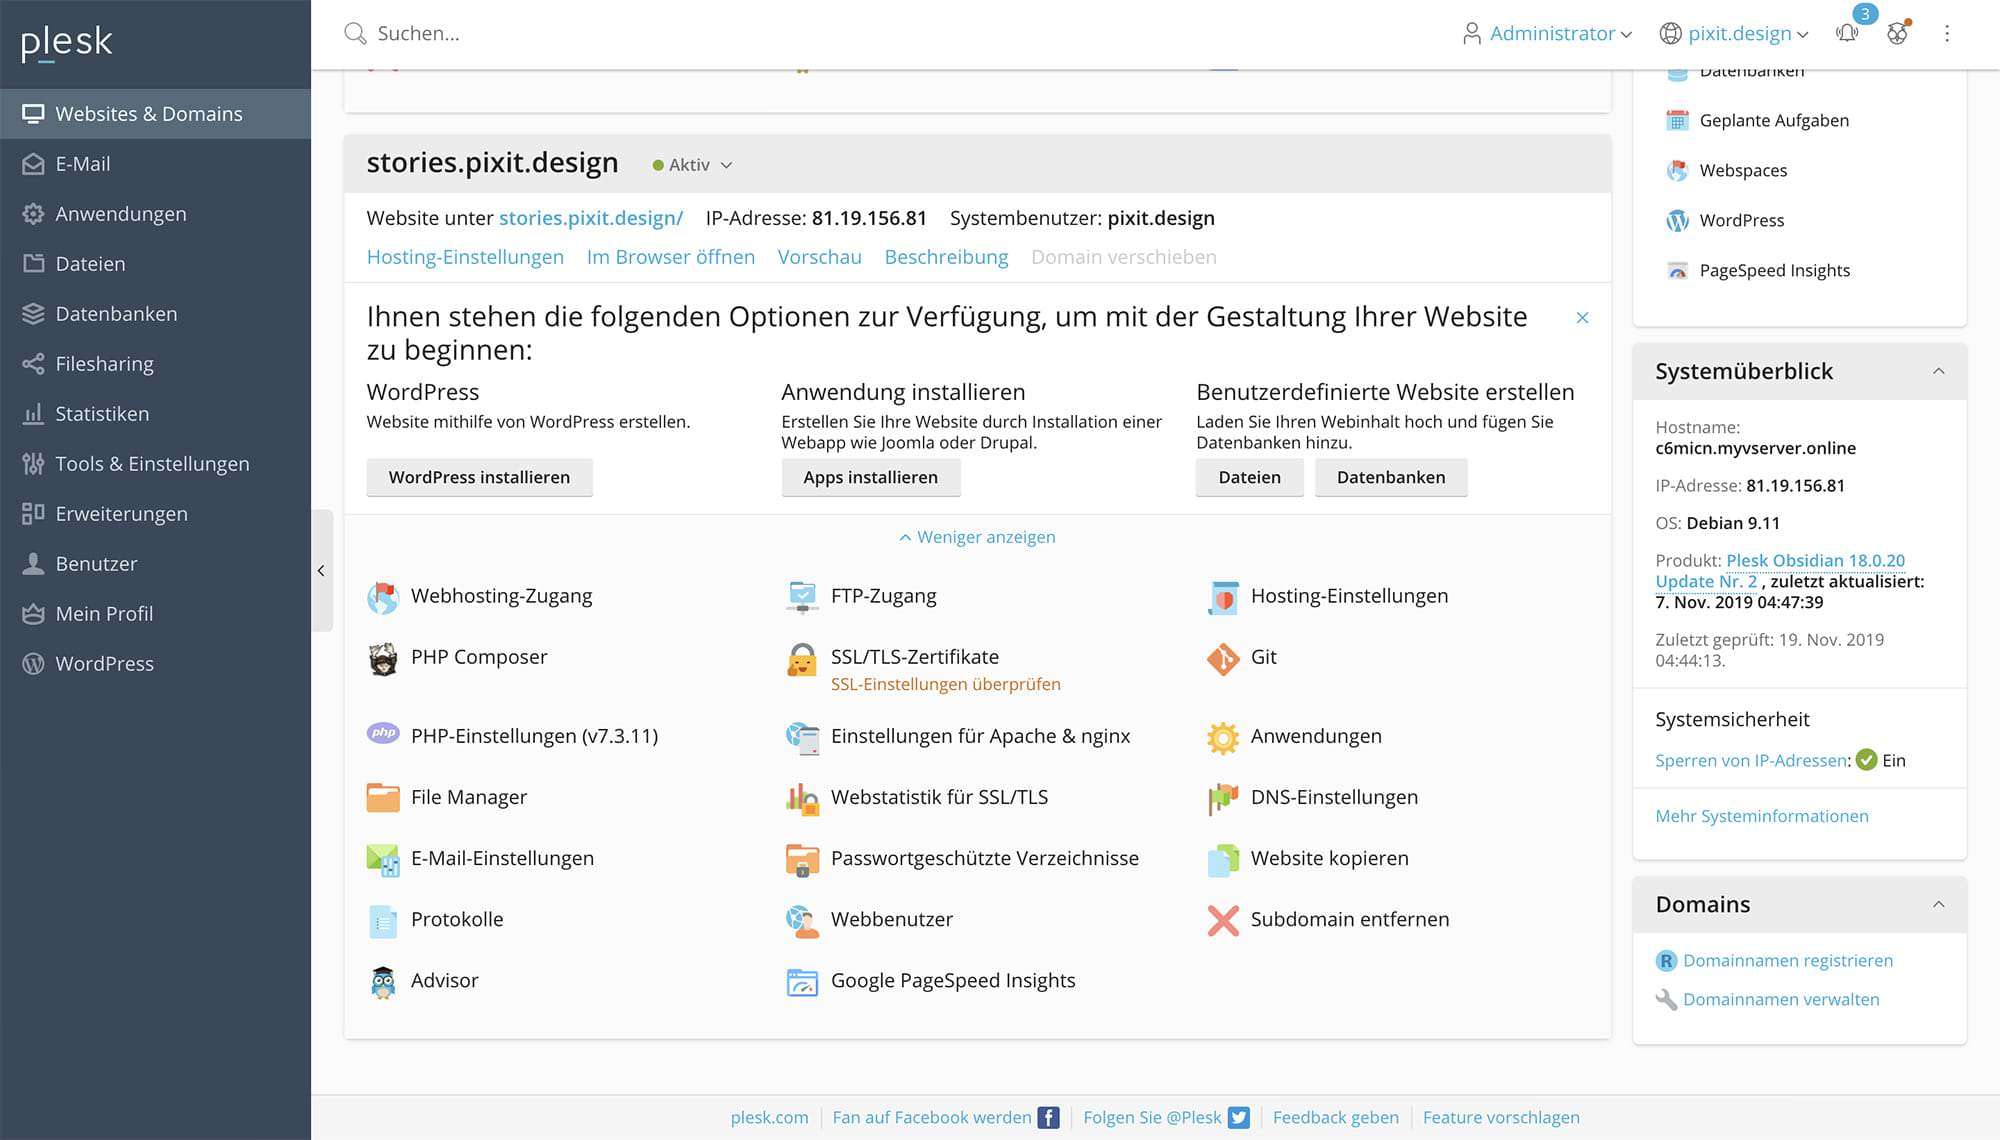Open the Hosting-Einstellungen link under domain
The width and height of the screenshot is (2000, 1140).
point(465,257)
